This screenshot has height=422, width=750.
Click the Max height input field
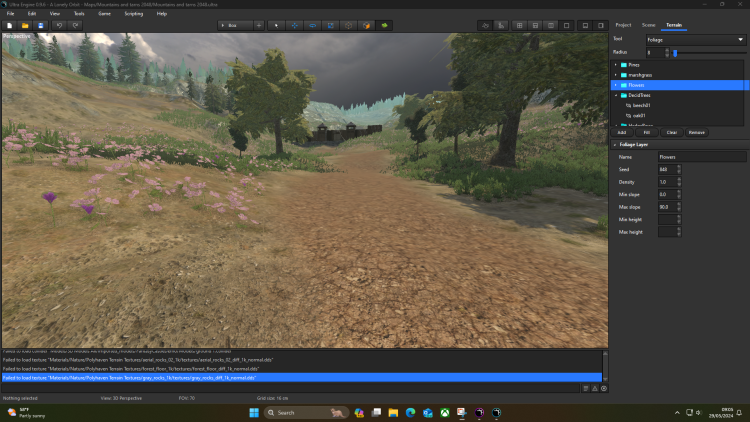(x=667, y=232)
